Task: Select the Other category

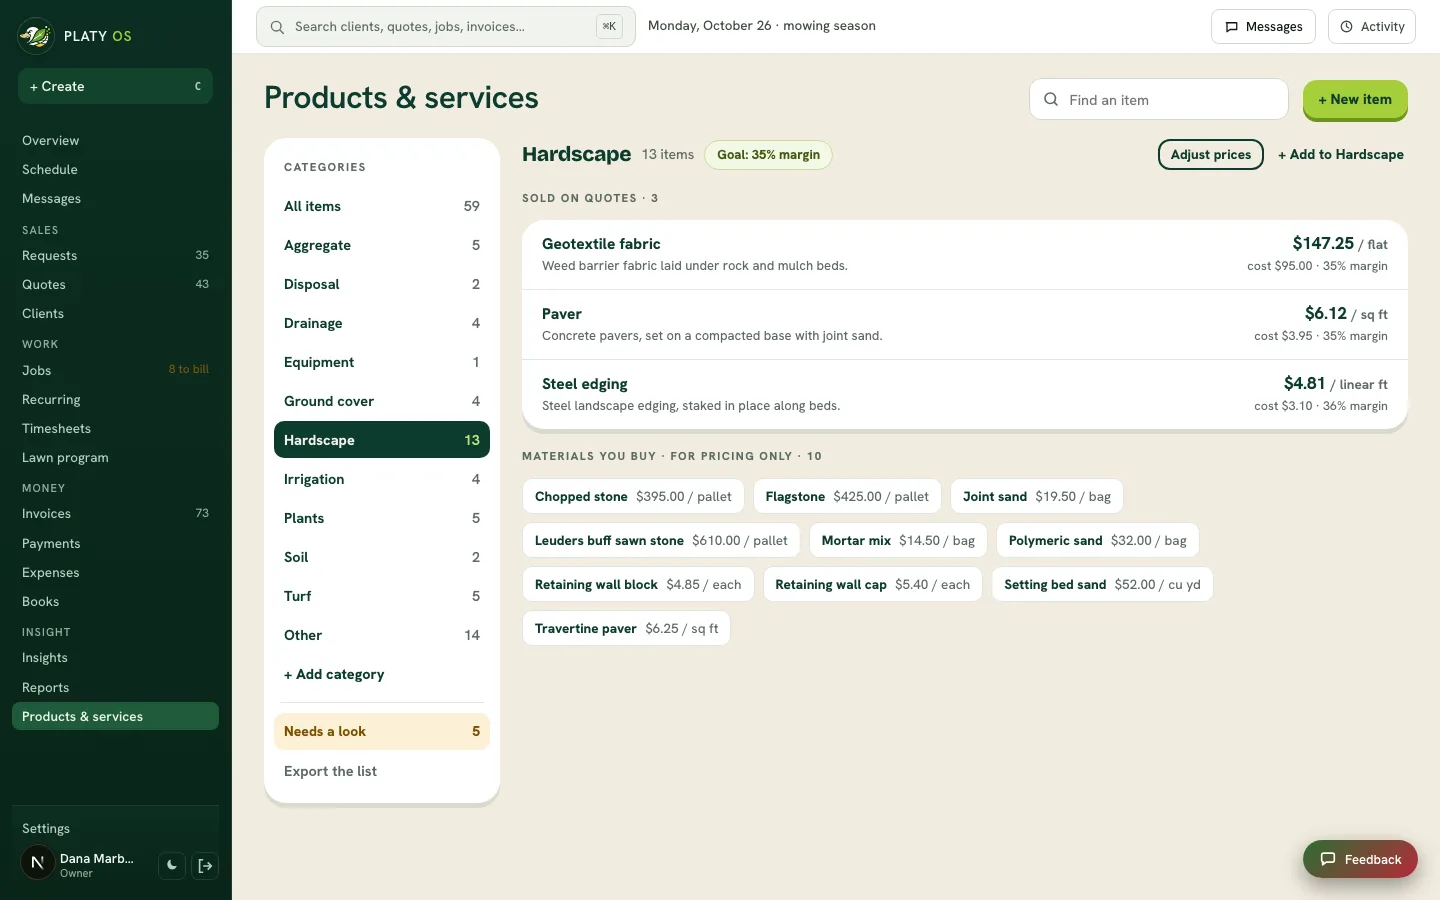Action: (x=382, y=635)
